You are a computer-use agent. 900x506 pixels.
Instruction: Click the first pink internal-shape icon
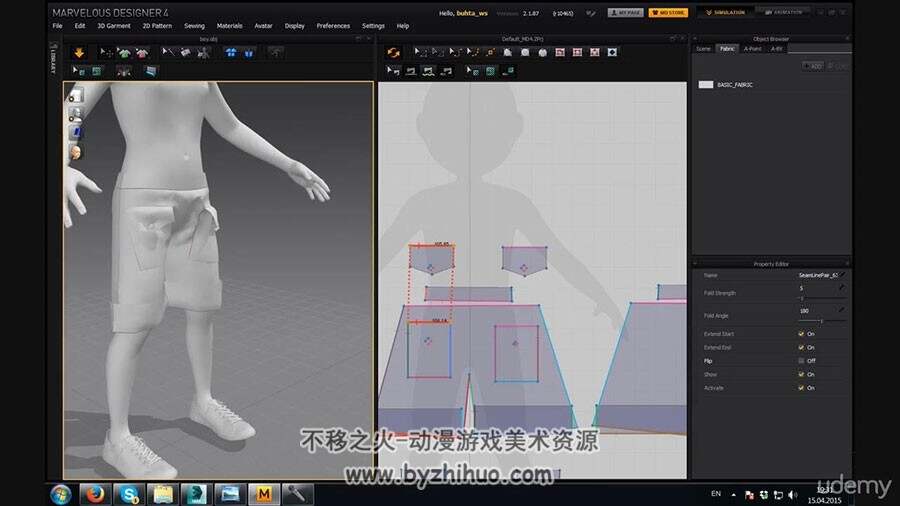(560, 52)
